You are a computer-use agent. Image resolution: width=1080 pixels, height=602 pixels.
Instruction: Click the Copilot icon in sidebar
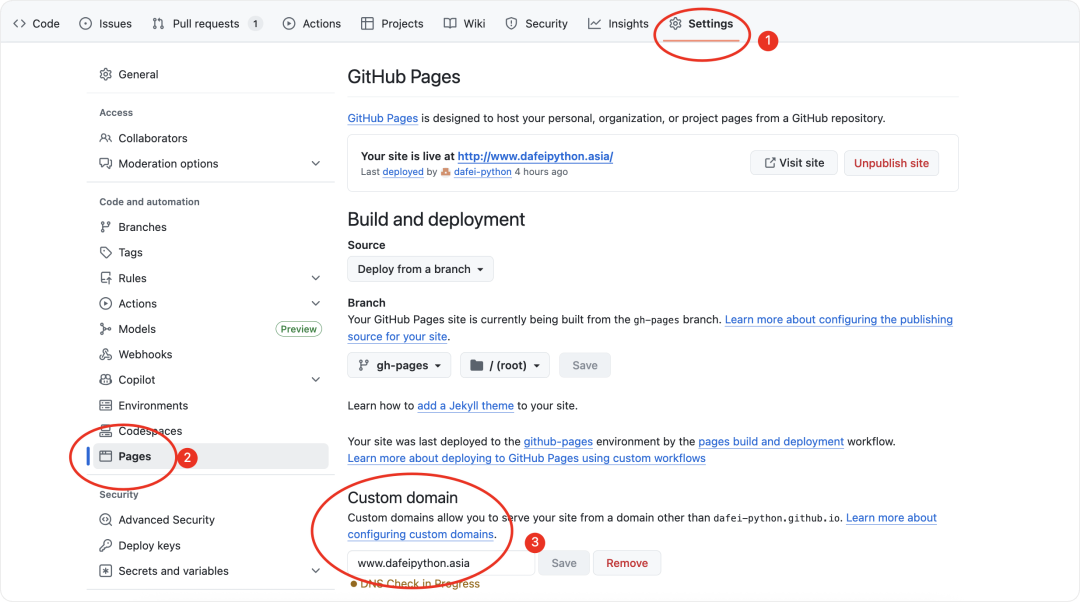[105, 380]
